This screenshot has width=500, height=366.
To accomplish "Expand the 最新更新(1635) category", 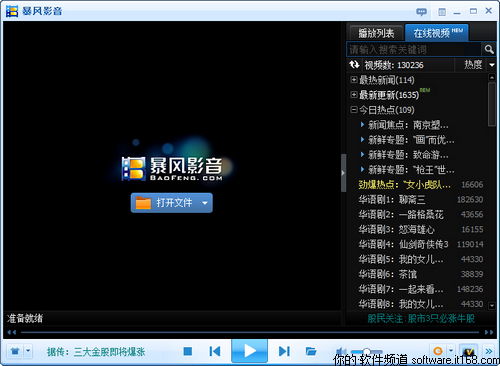I will pyautogui.click(x=354, y=95).
